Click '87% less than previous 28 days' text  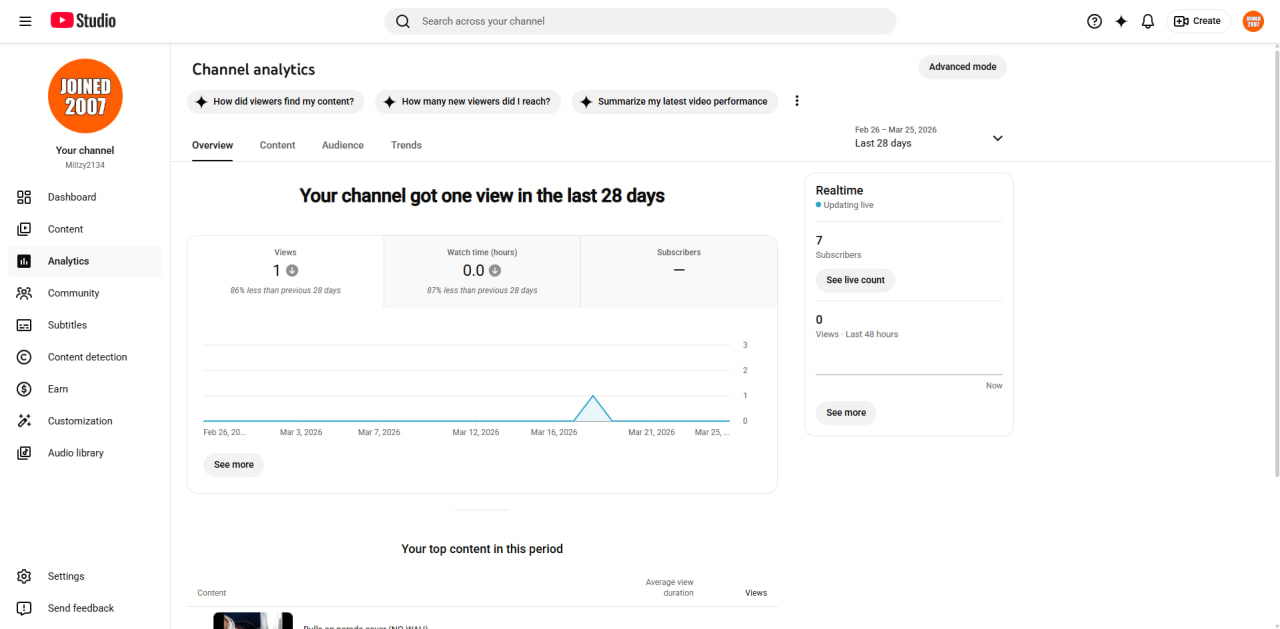[x=482, y=290]
